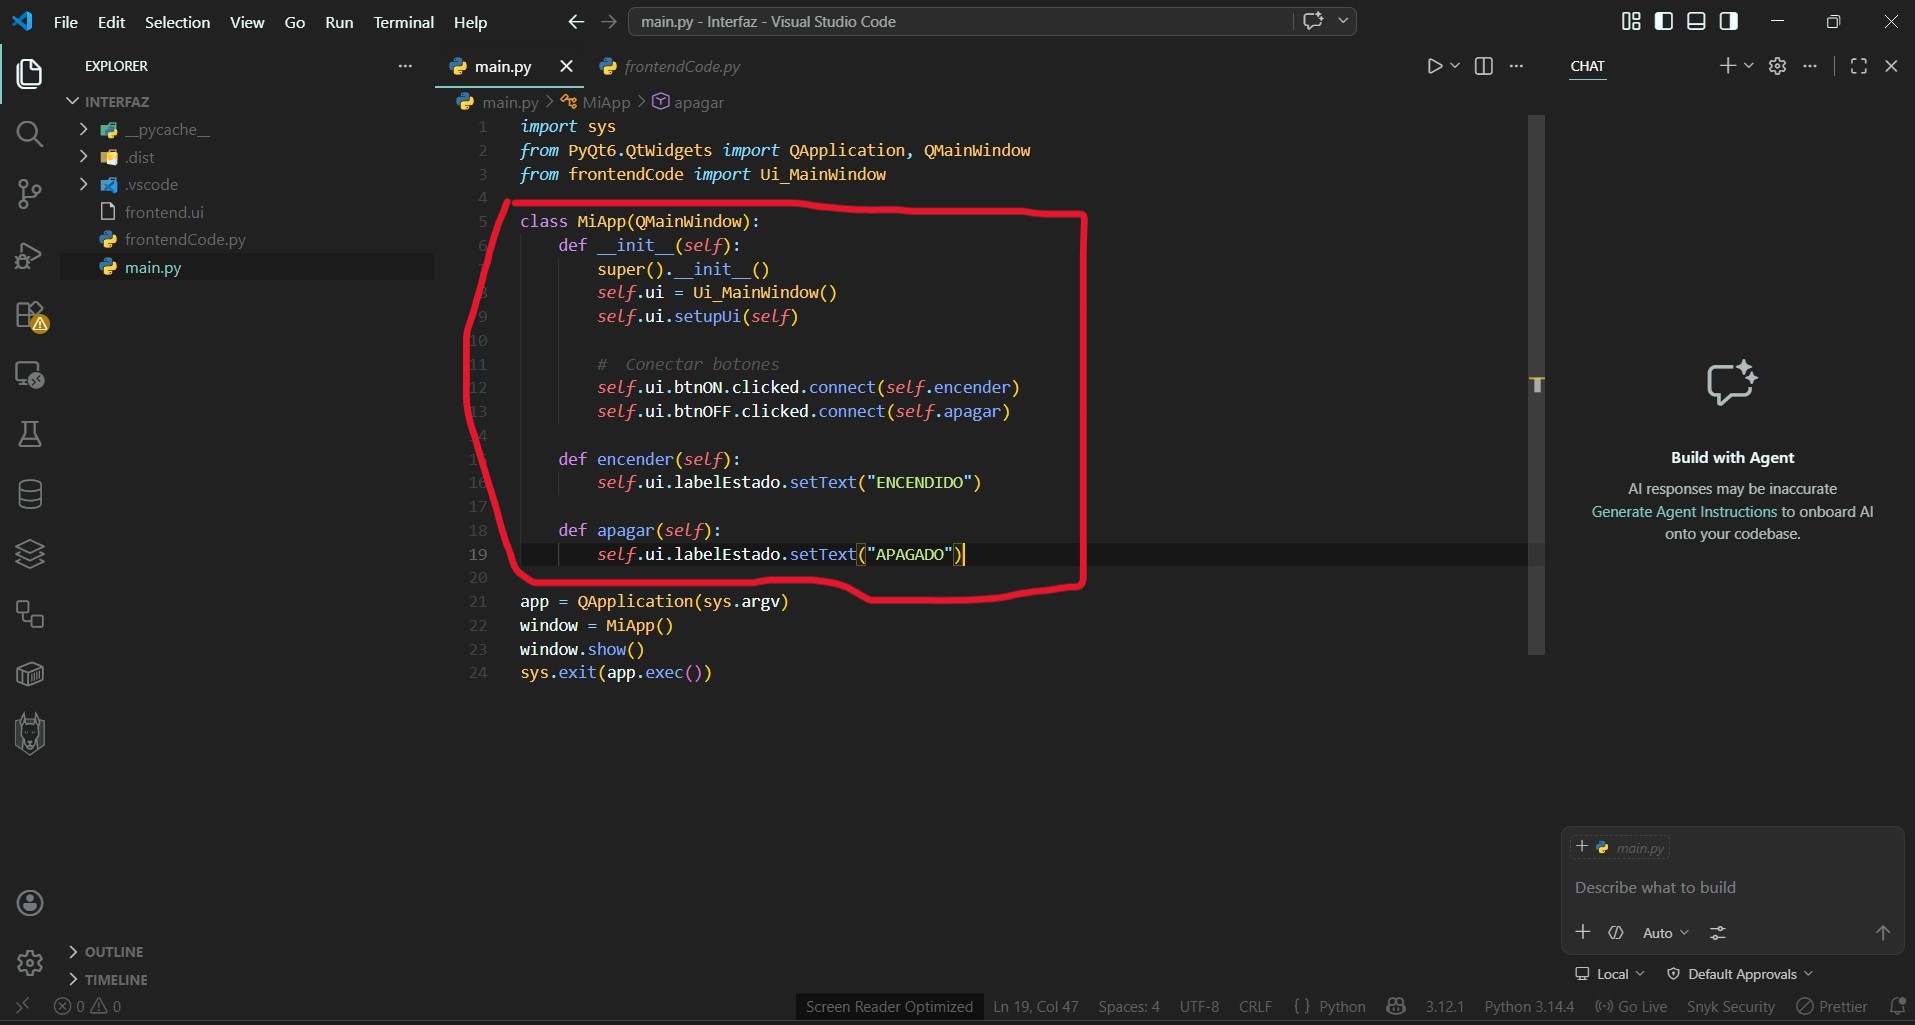Open notifications bell in status bar
The width and height of the screenshot is (1915, 1025).
point(1897,1006)
